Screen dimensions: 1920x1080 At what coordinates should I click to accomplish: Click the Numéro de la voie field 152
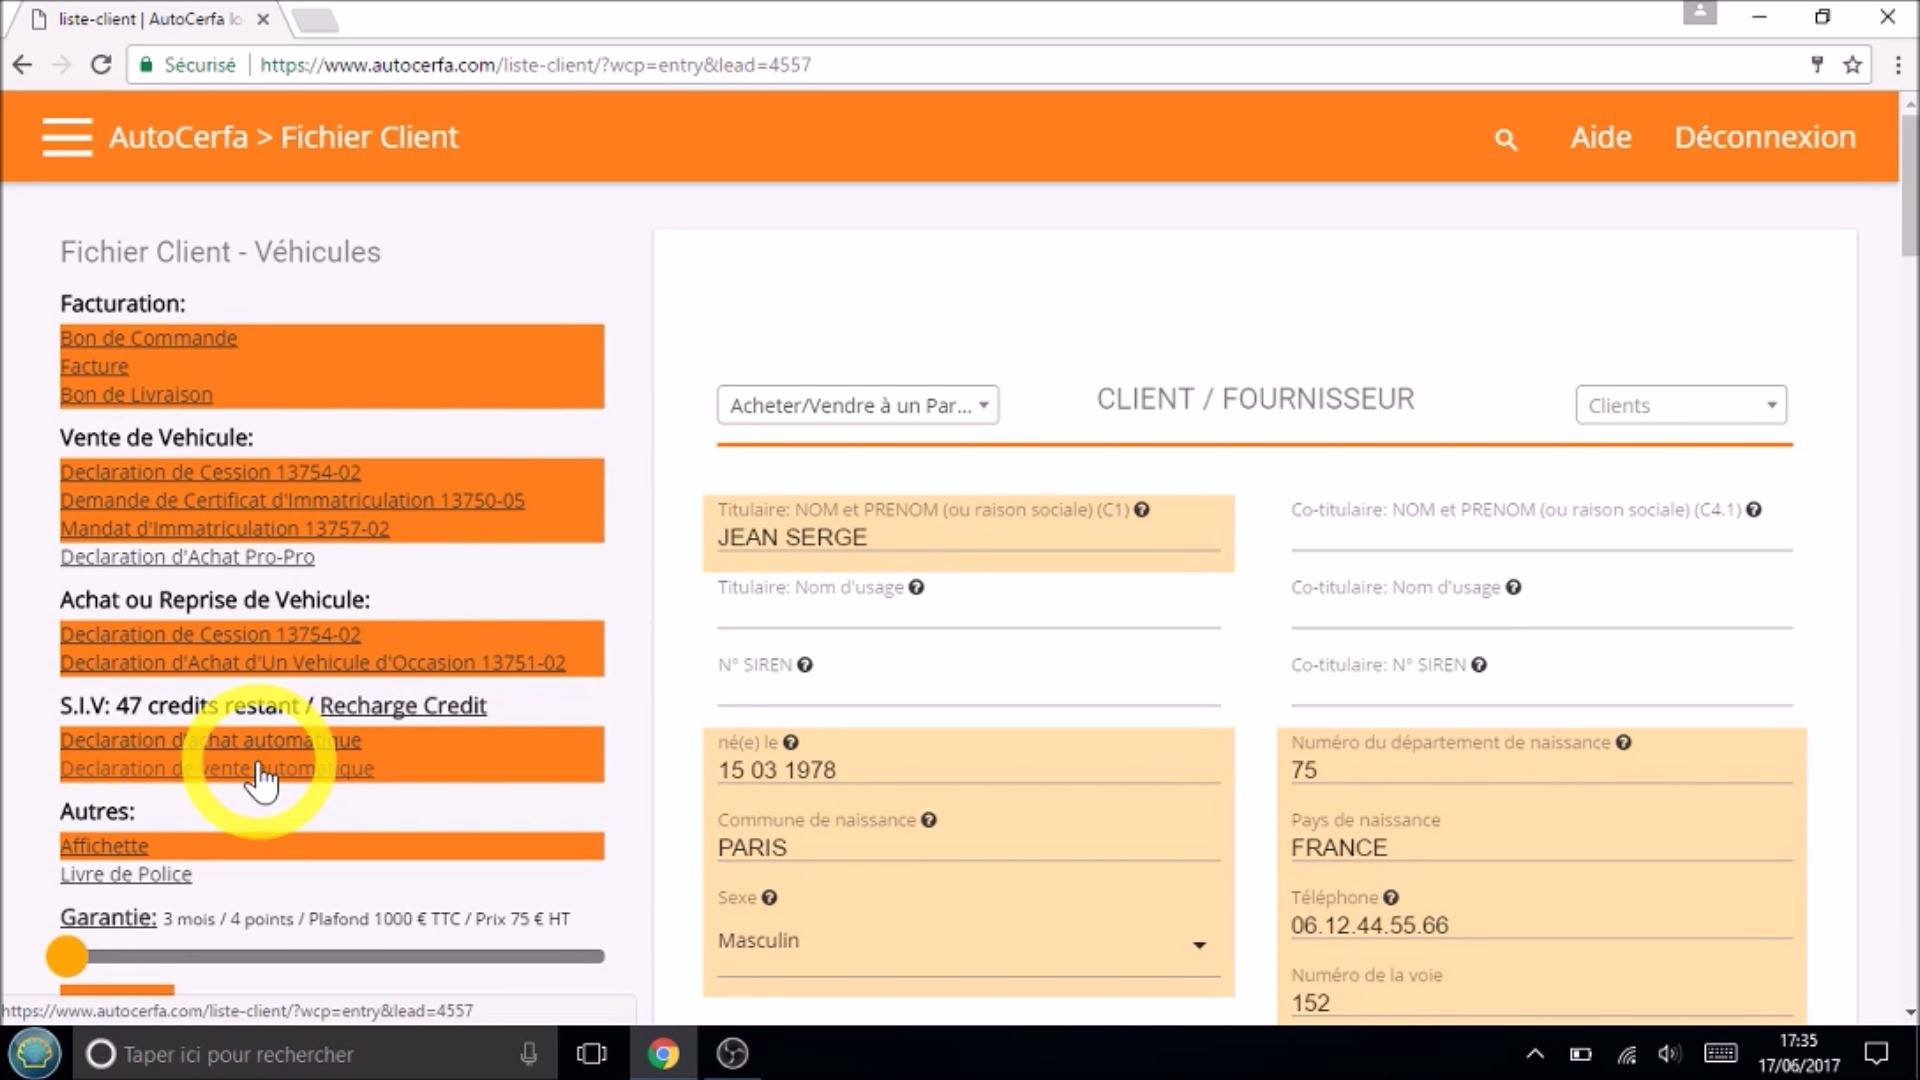pyautogui.click(x=1541, y=1003)
